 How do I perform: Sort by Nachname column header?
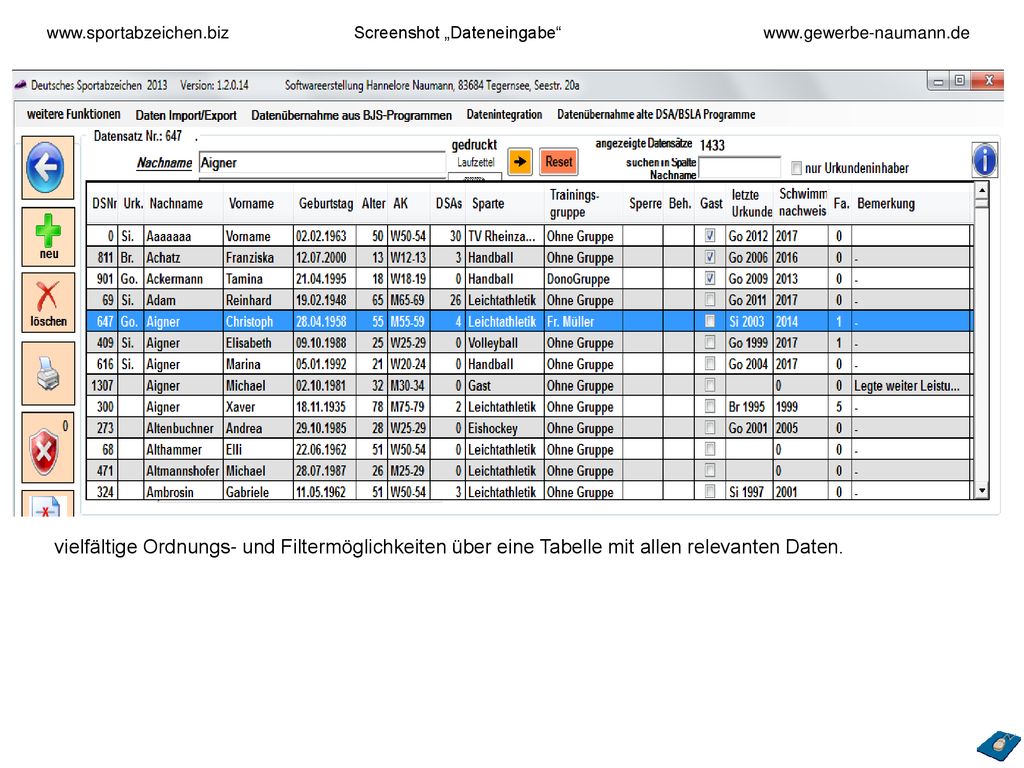176,203
